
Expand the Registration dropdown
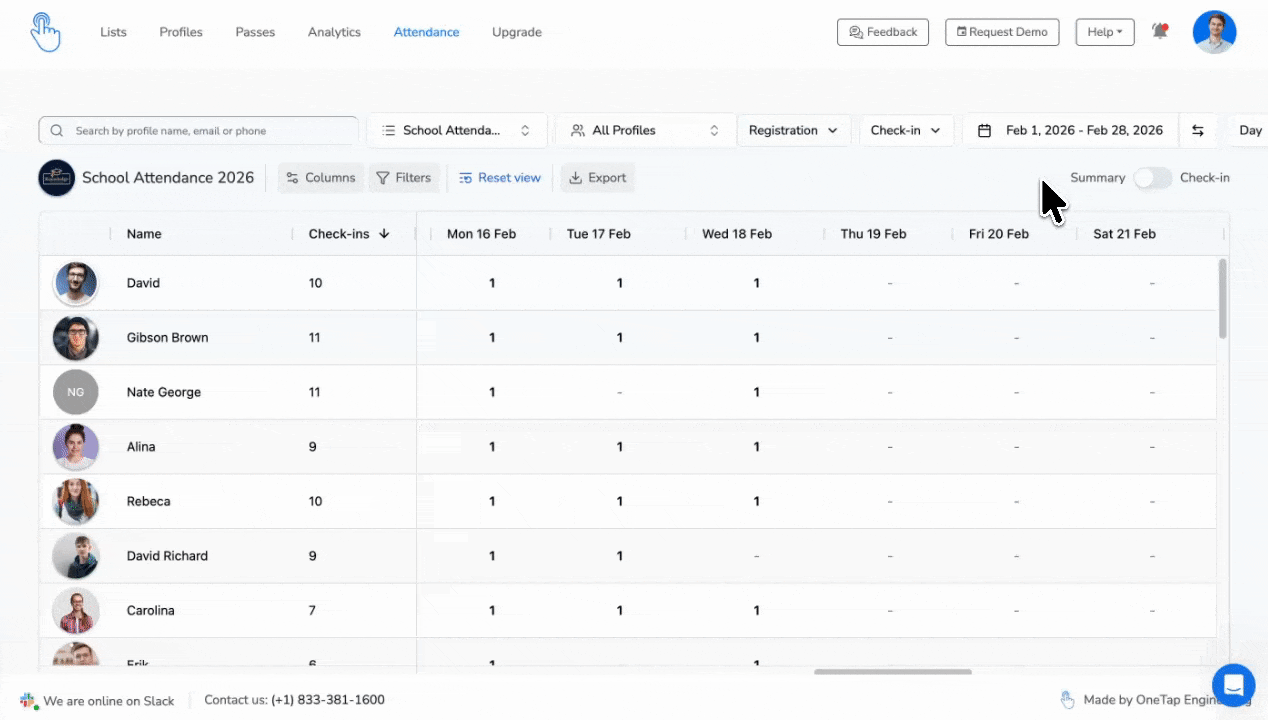793,131
